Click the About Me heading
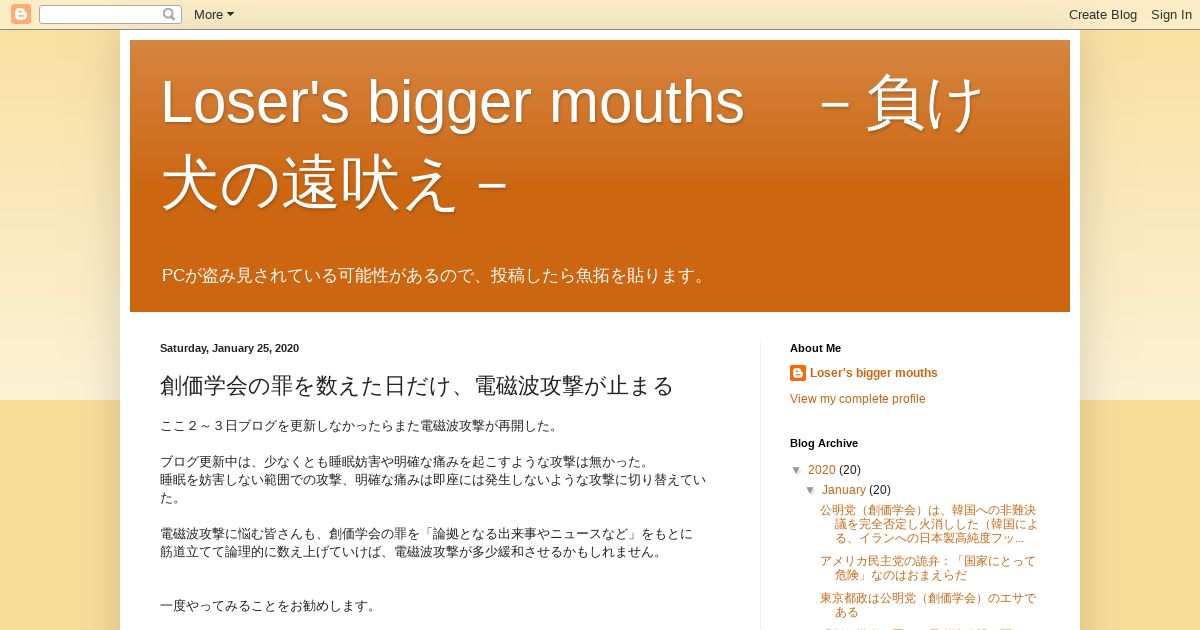The image size is (1200, 630). [x=815, y=348]
